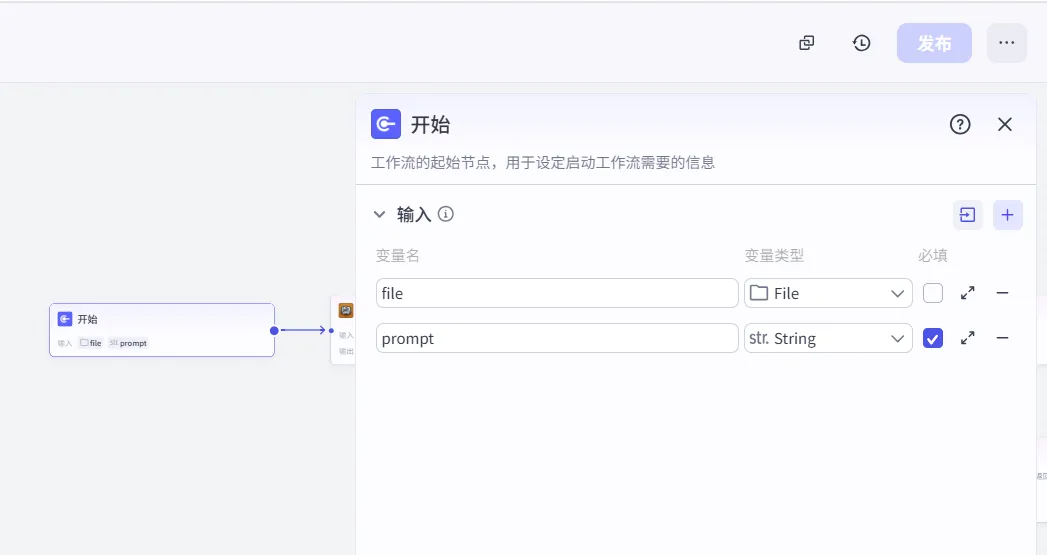Image resolution: width=1047 pixels, height=555 pixels.
Task: Remove the file variable row
Action: pyautogui.click(x=1002, y=293)
